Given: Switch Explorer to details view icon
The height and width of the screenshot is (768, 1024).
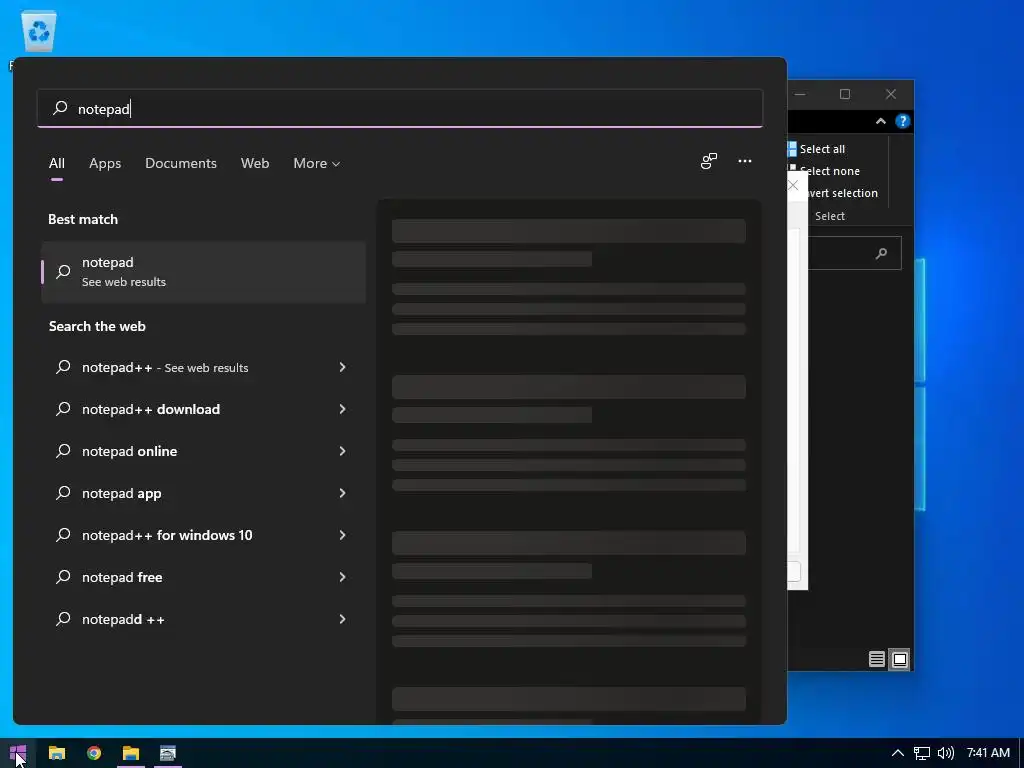Looking at the screenshot, I should [876, 659].
